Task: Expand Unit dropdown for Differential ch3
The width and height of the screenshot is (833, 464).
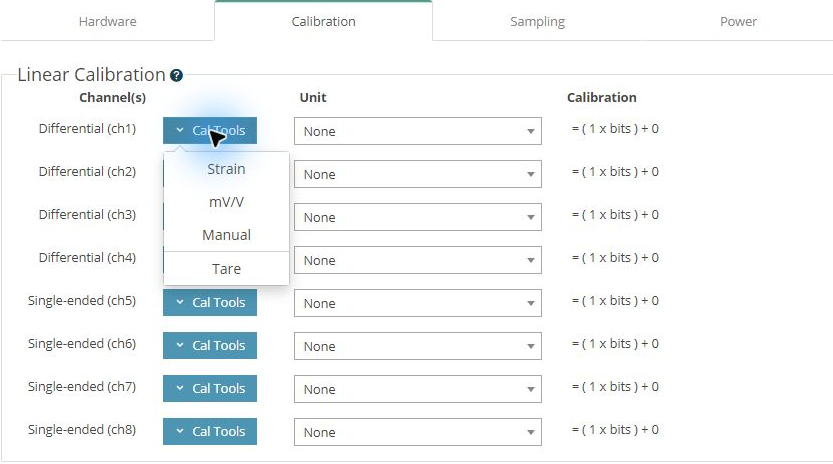Action: point(418,217)
